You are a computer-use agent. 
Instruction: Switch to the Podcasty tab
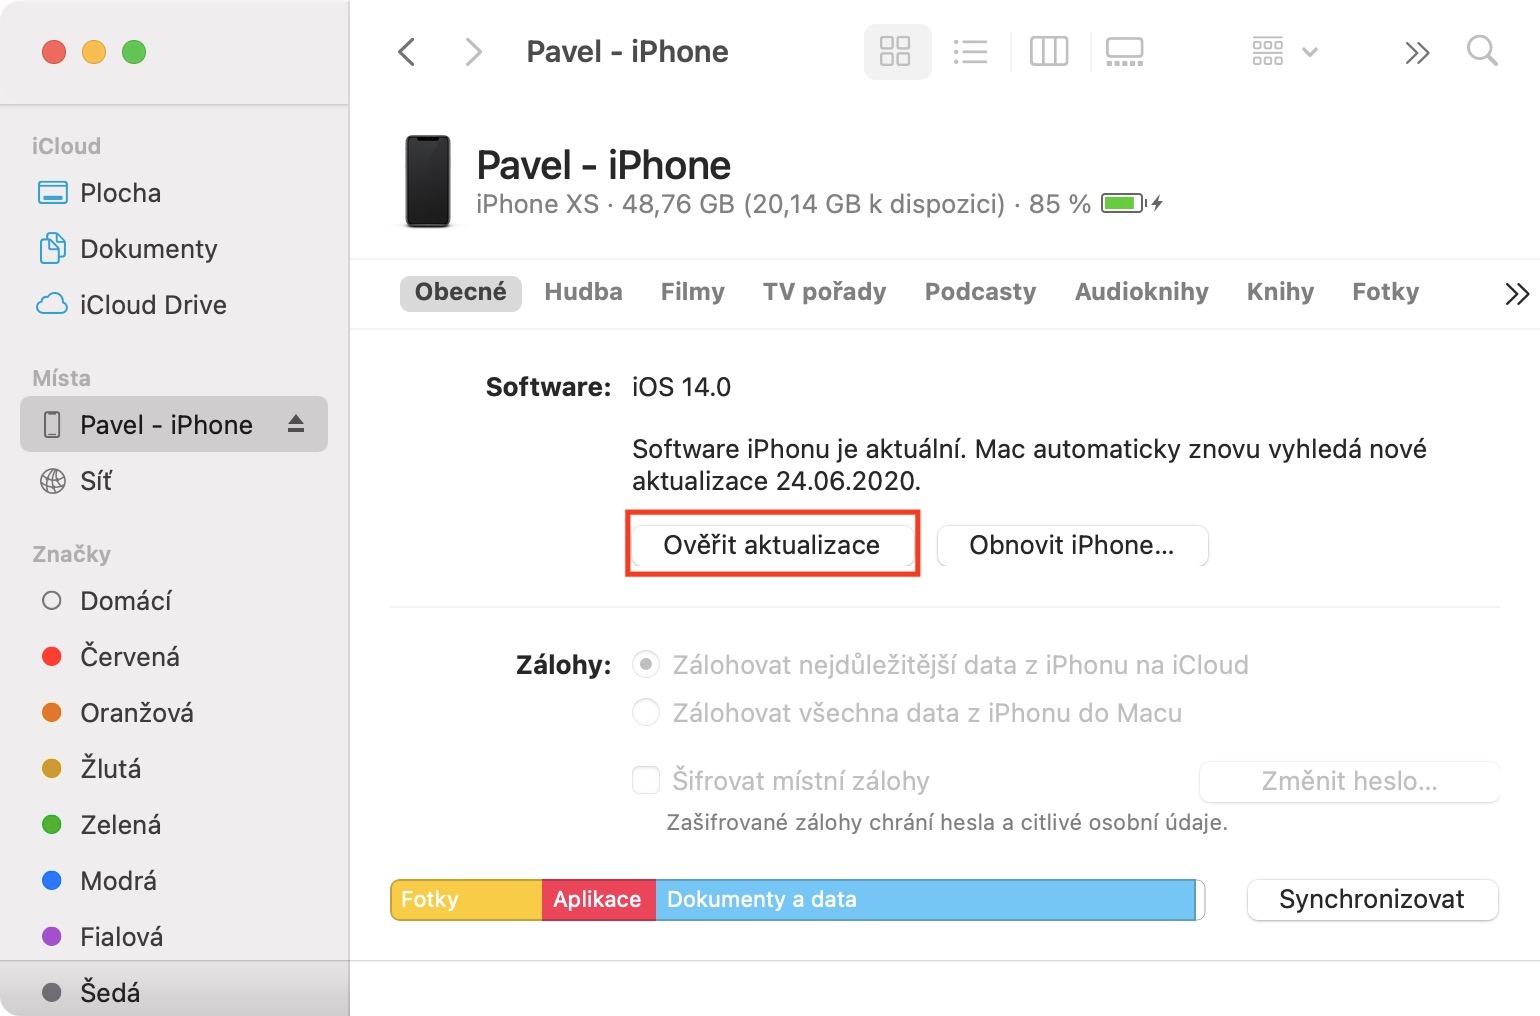click(980, 292)
